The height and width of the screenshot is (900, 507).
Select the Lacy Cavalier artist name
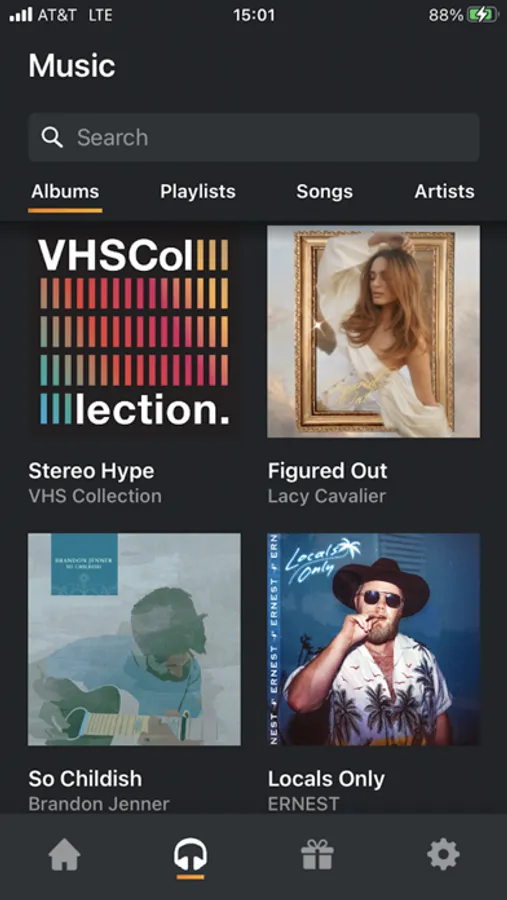click(327, 496)
